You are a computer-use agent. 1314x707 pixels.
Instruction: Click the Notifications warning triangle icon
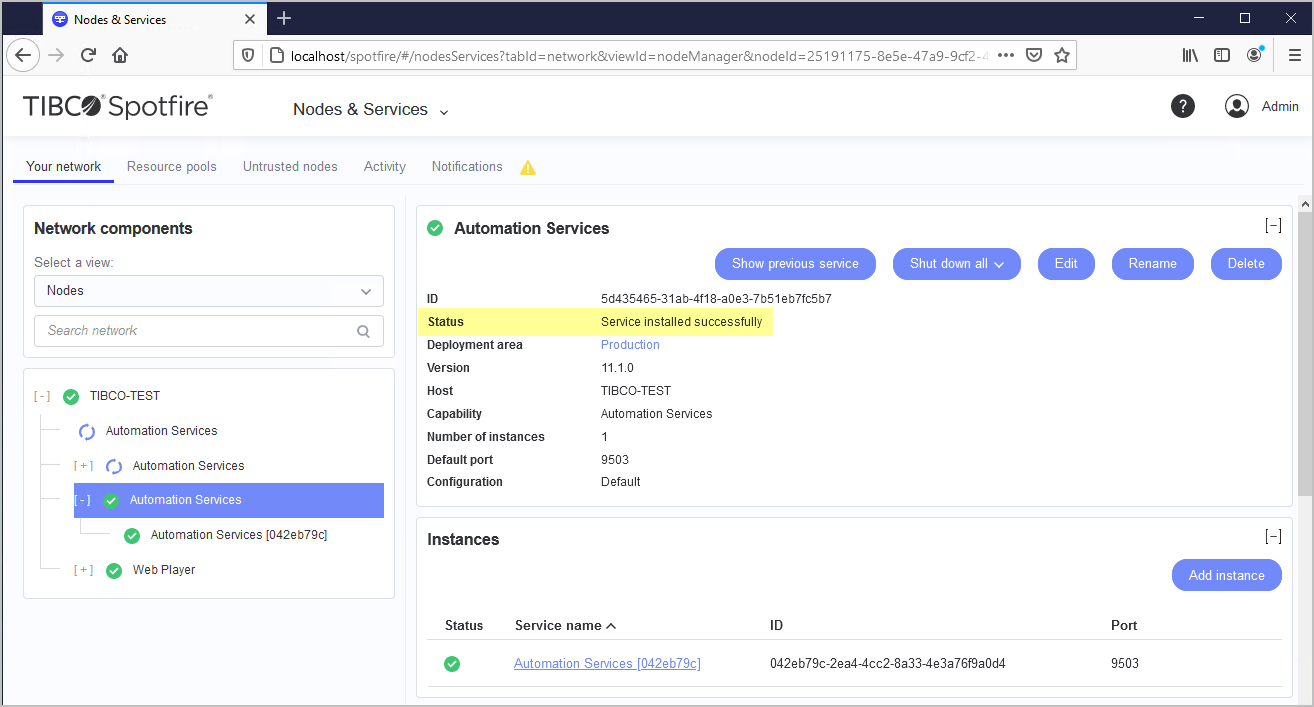[x=528, y=167]
